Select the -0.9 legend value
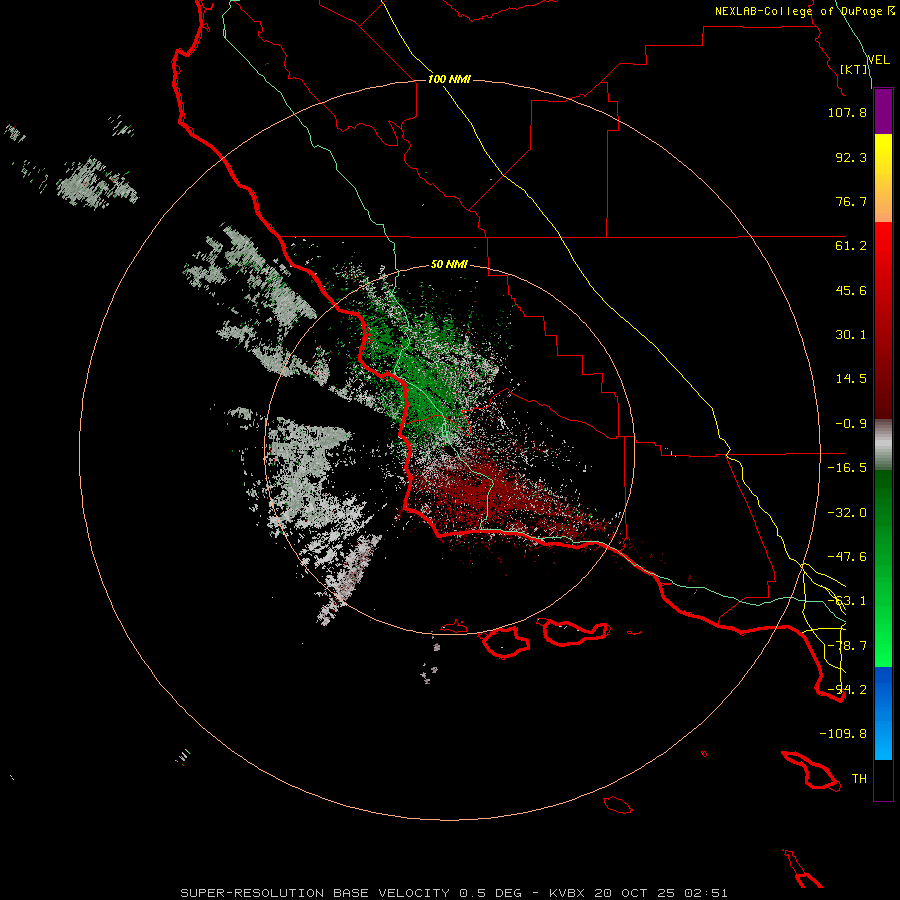This screenshot has width=900, height=900. 851,424
